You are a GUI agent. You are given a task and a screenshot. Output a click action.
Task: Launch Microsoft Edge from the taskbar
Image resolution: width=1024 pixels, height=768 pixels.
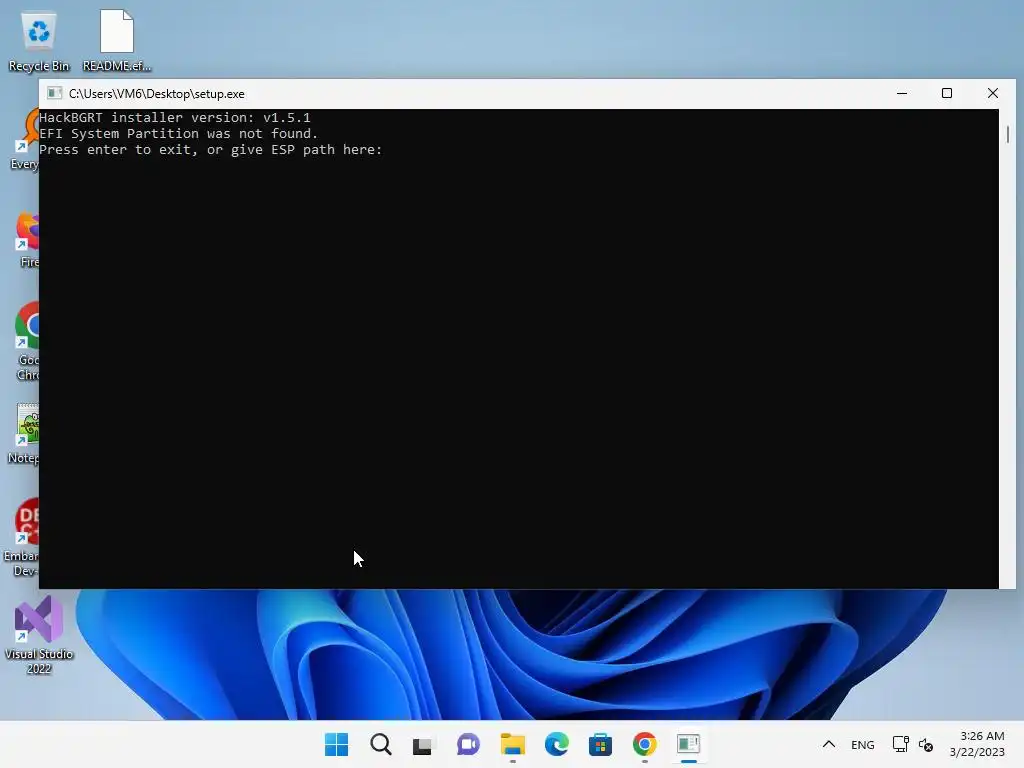point(556,744)
